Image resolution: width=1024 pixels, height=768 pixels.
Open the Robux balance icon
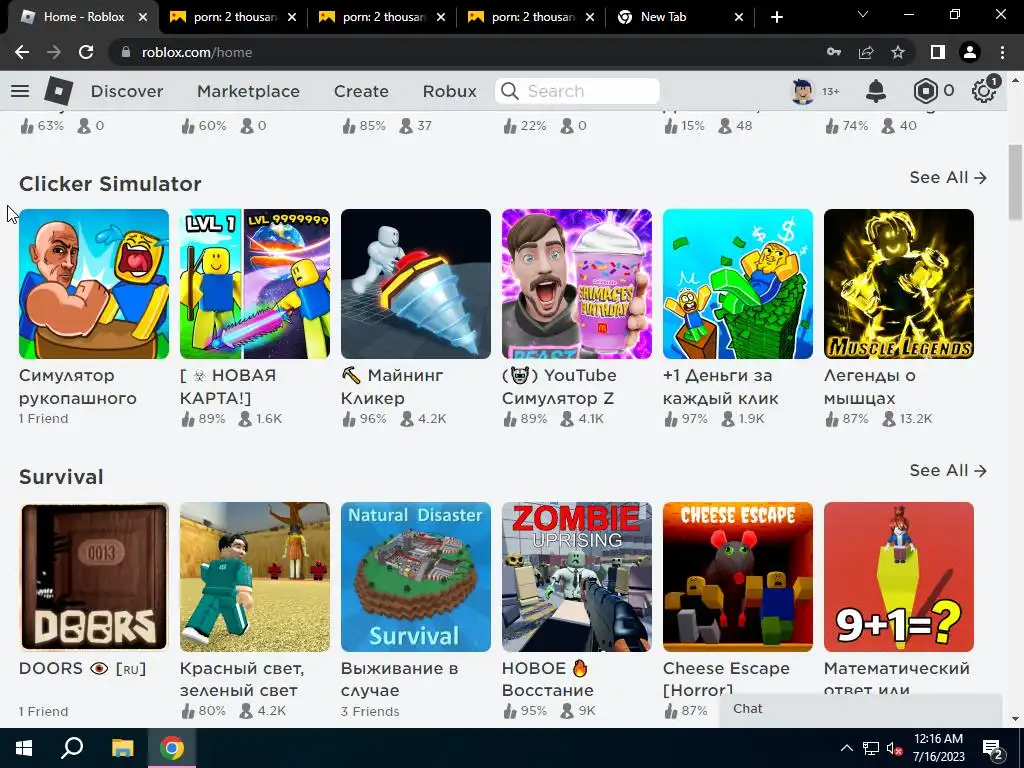tap(925, 91)
